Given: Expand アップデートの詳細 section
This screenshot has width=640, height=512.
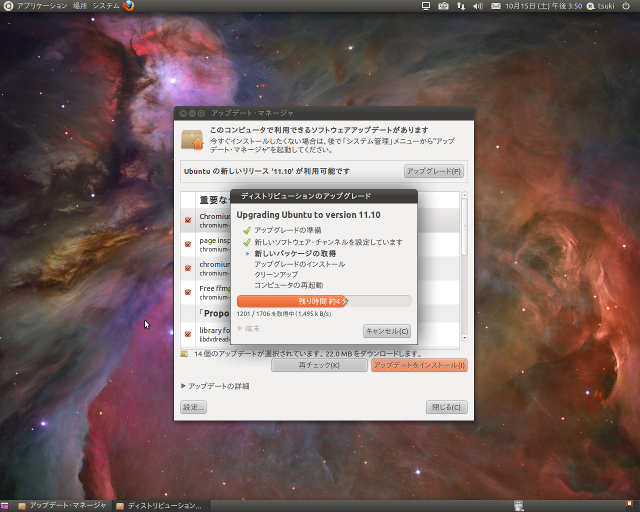Looking at the screenshot, I should click(215, 386).
